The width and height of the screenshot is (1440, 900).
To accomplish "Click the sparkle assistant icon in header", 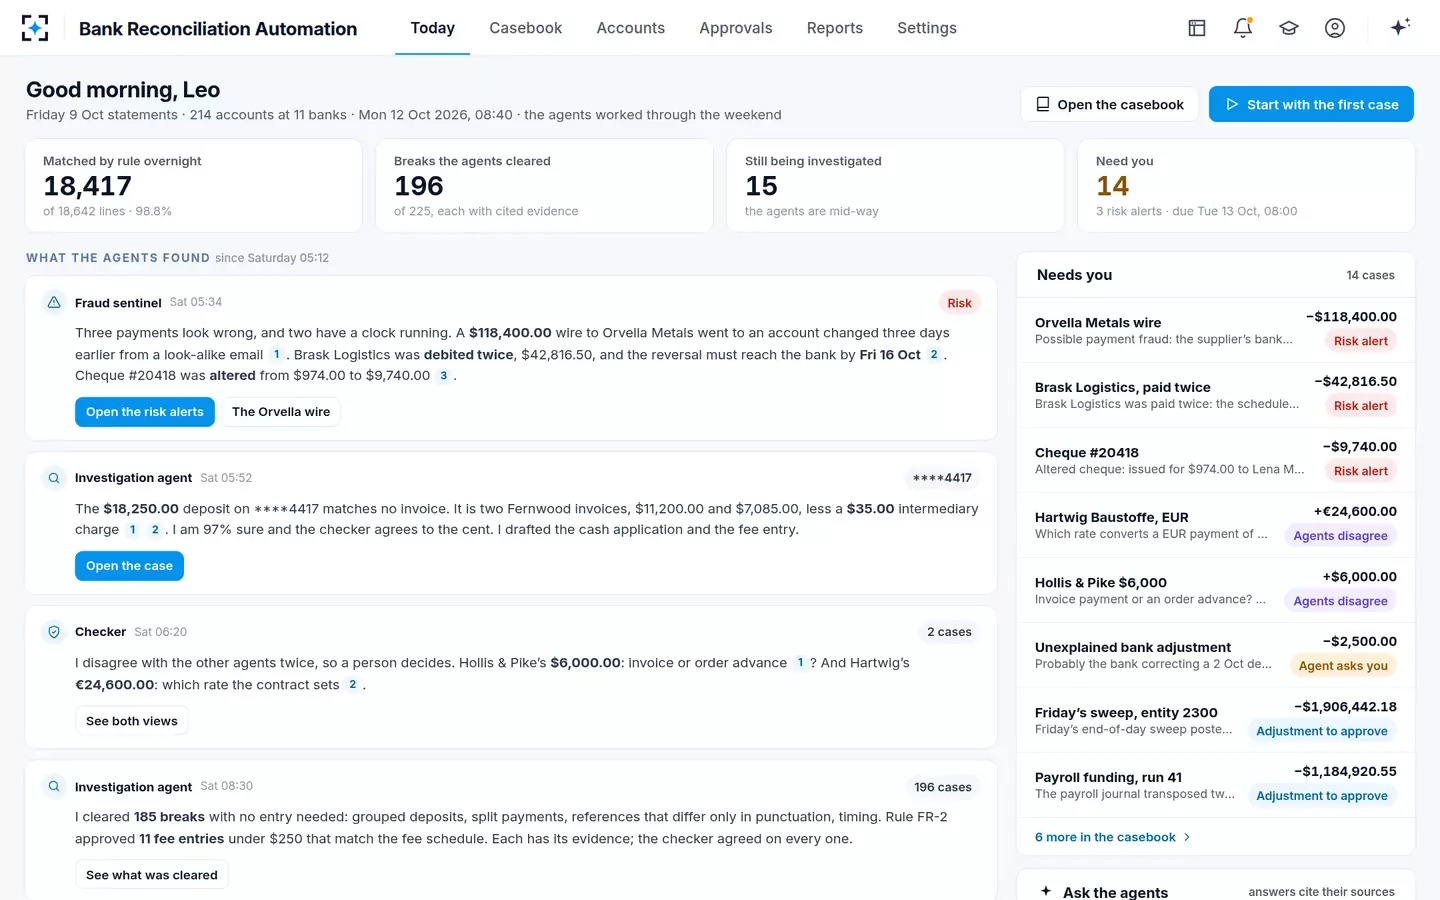I will pos(1400,27).
